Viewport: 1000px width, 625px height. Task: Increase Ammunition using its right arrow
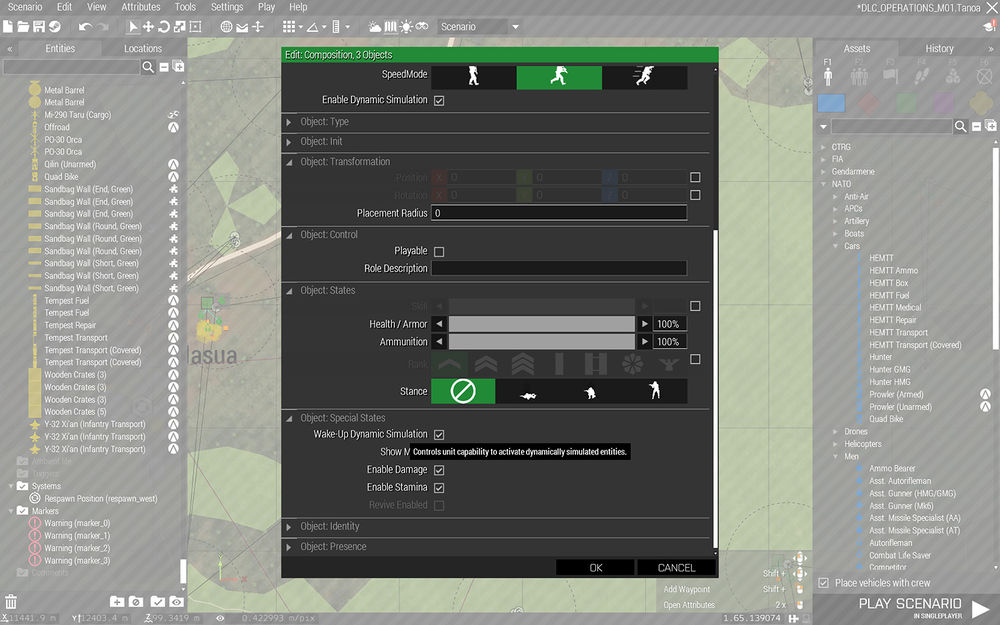click(647, 341)
